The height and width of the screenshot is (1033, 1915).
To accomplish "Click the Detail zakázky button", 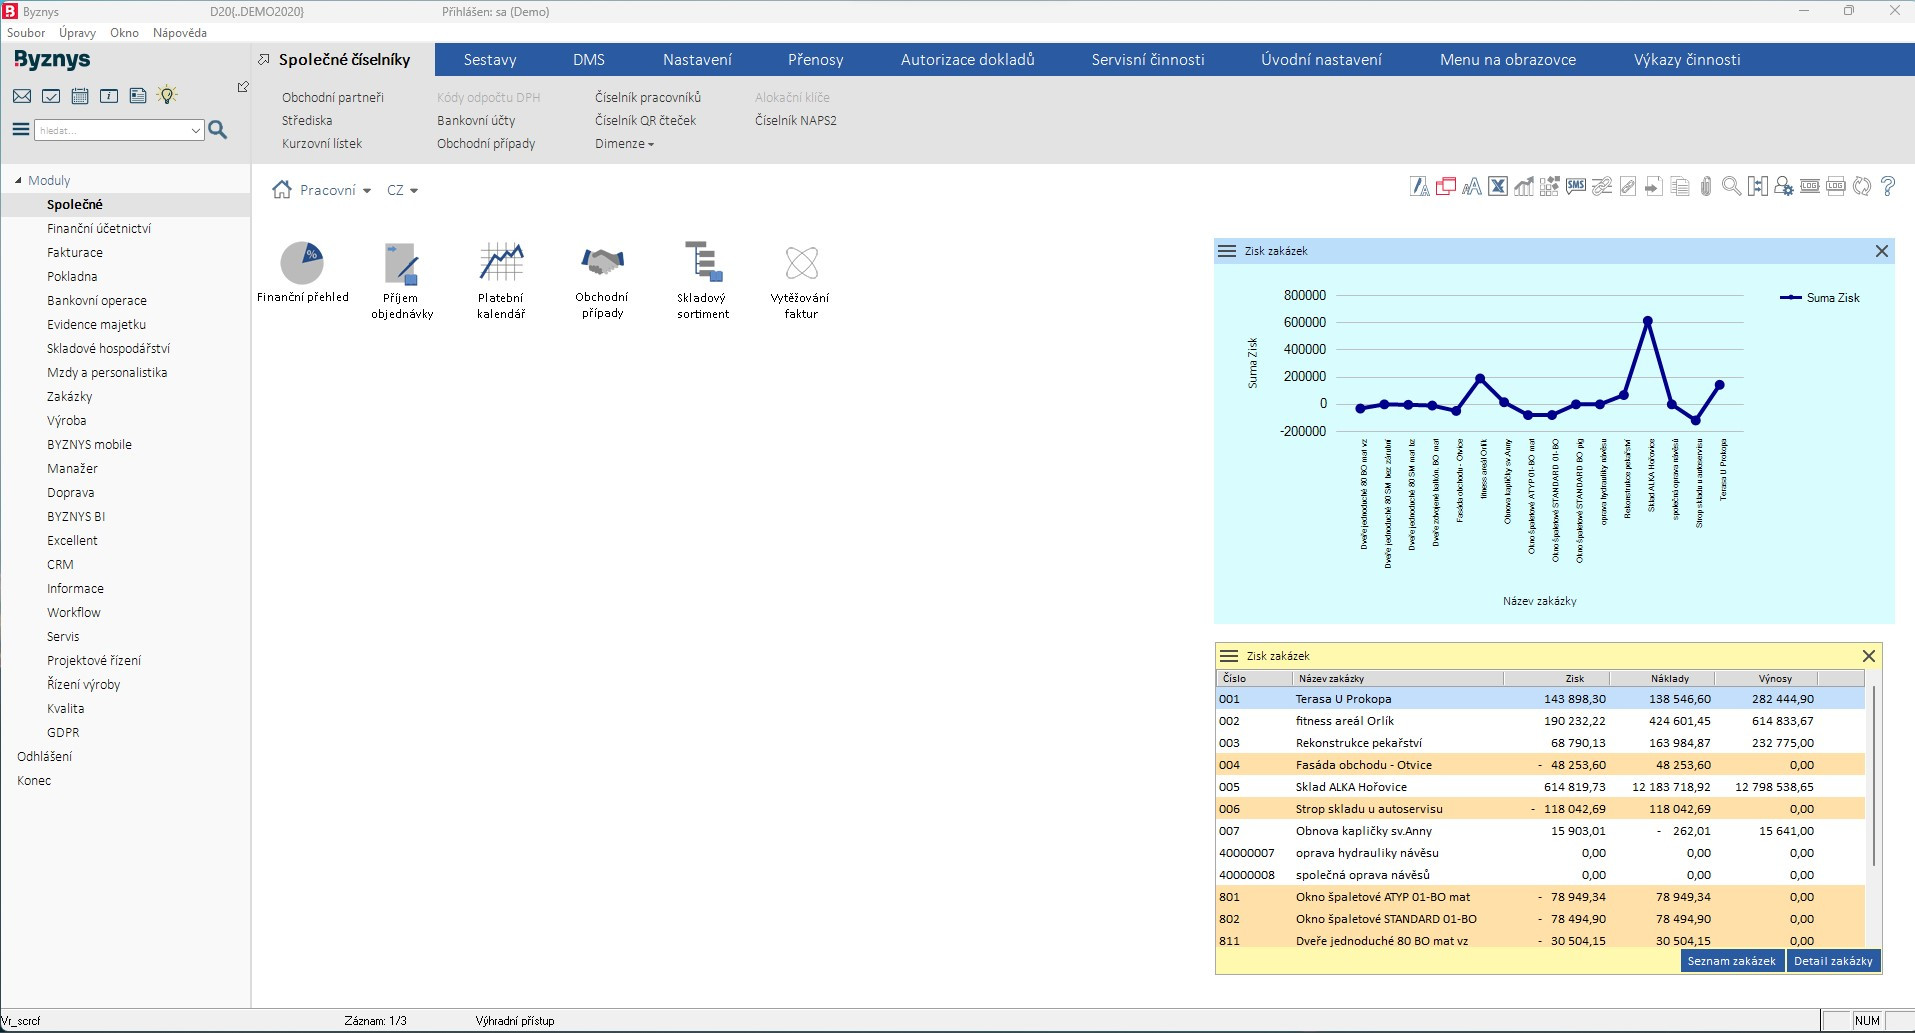I will pos(1833,961).
